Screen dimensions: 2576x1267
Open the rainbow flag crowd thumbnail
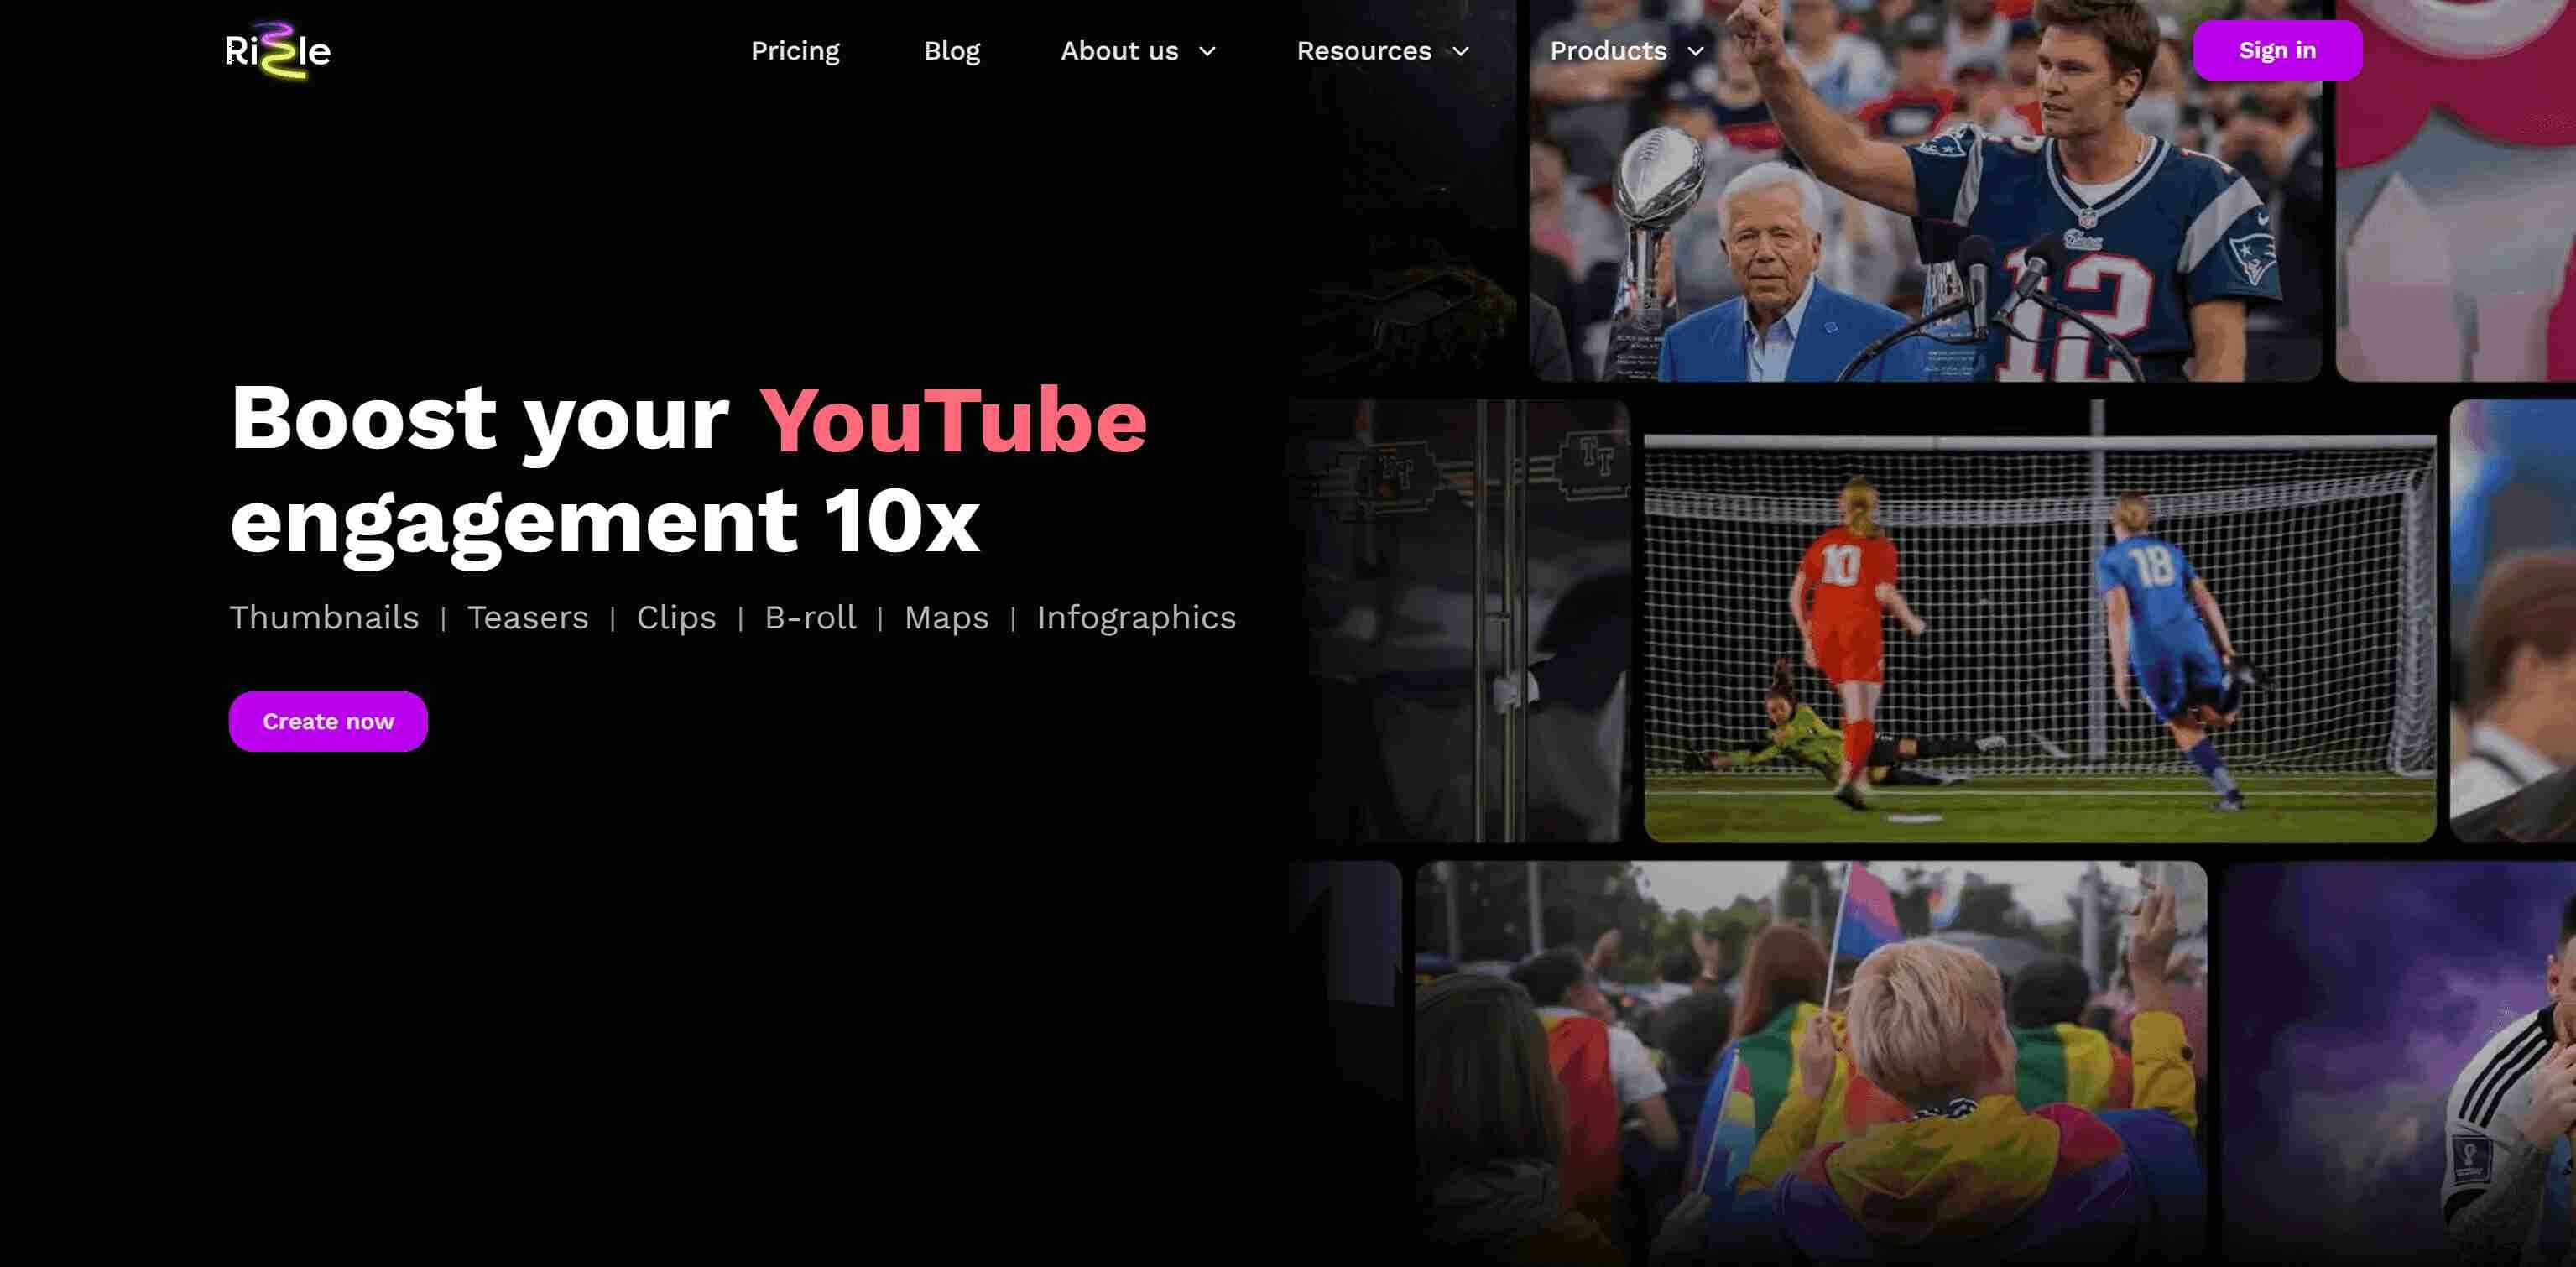click(x=1810, y=1060)
